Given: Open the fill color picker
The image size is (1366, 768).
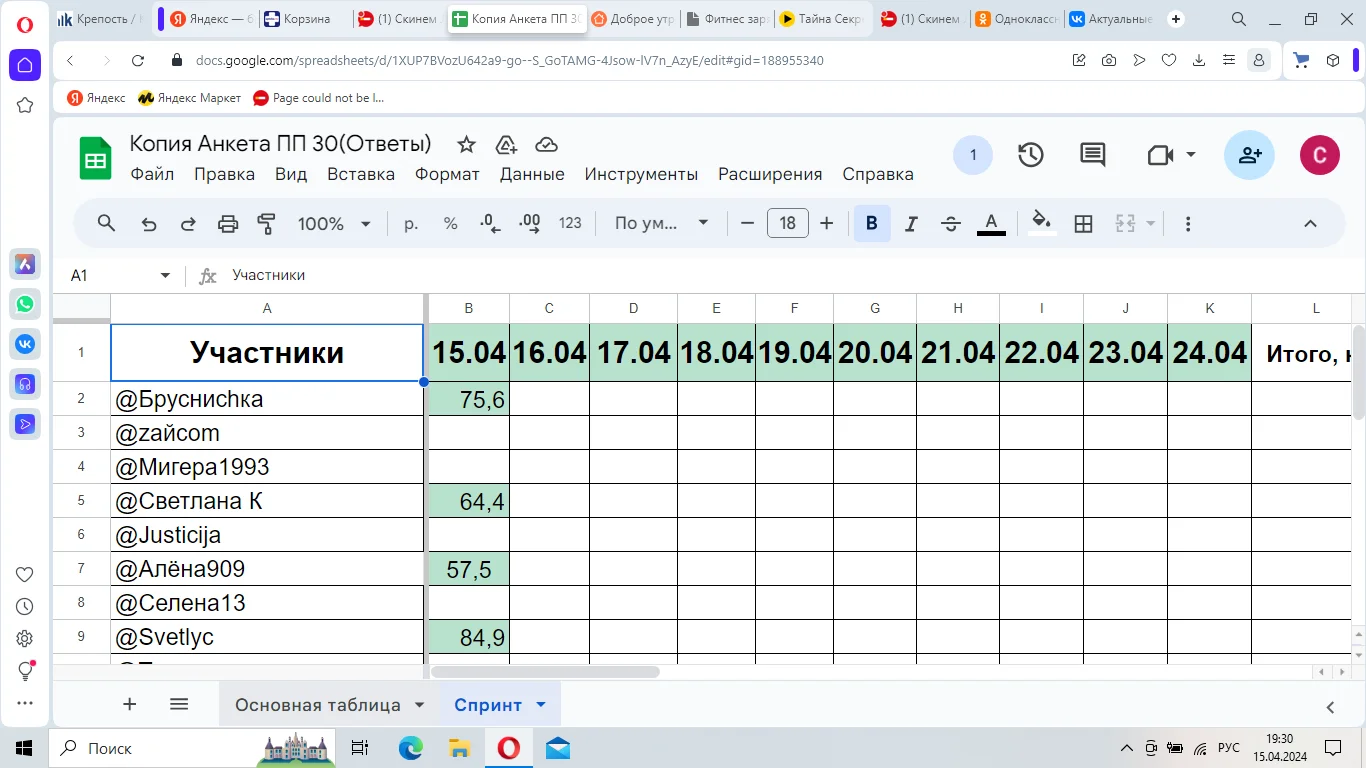Looking at the screenshot, I should pos(1041,223).
